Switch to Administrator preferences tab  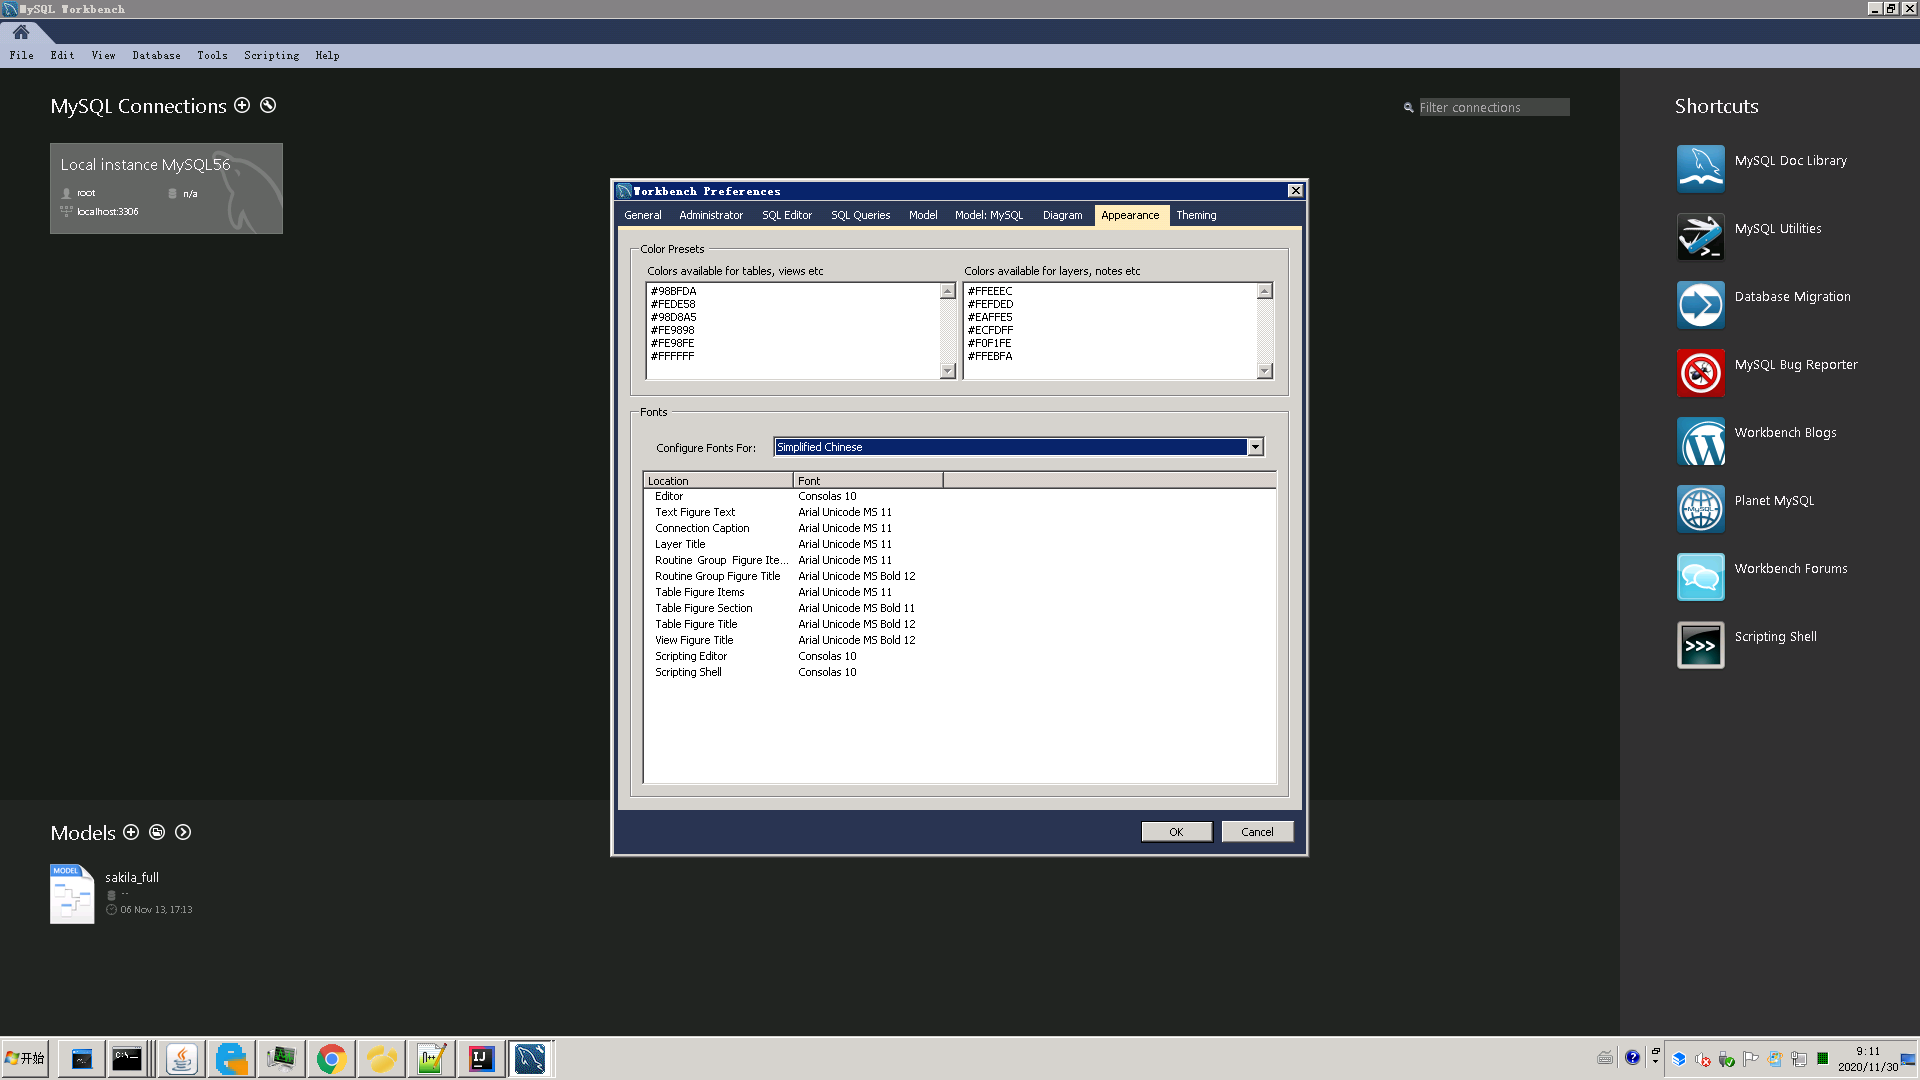pyautogui.click(x=711, y=215)
